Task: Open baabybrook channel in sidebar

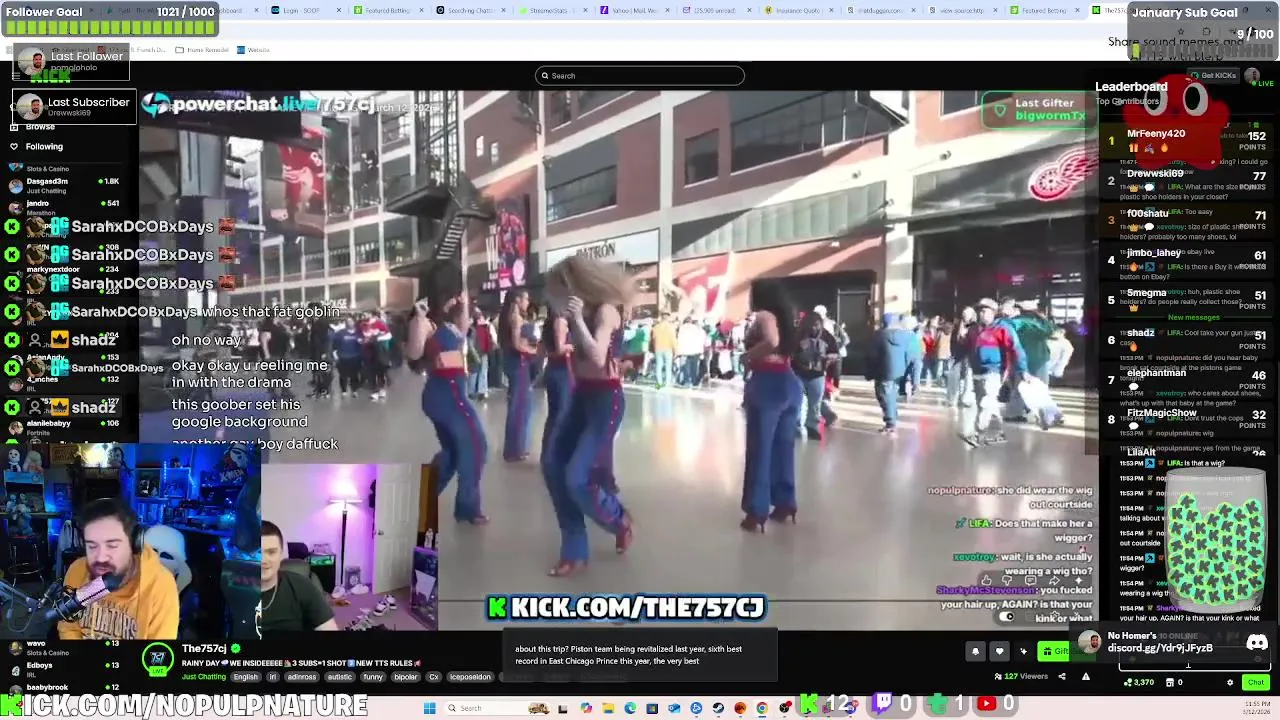Action: pyautogui.click(x=68, y=688)
